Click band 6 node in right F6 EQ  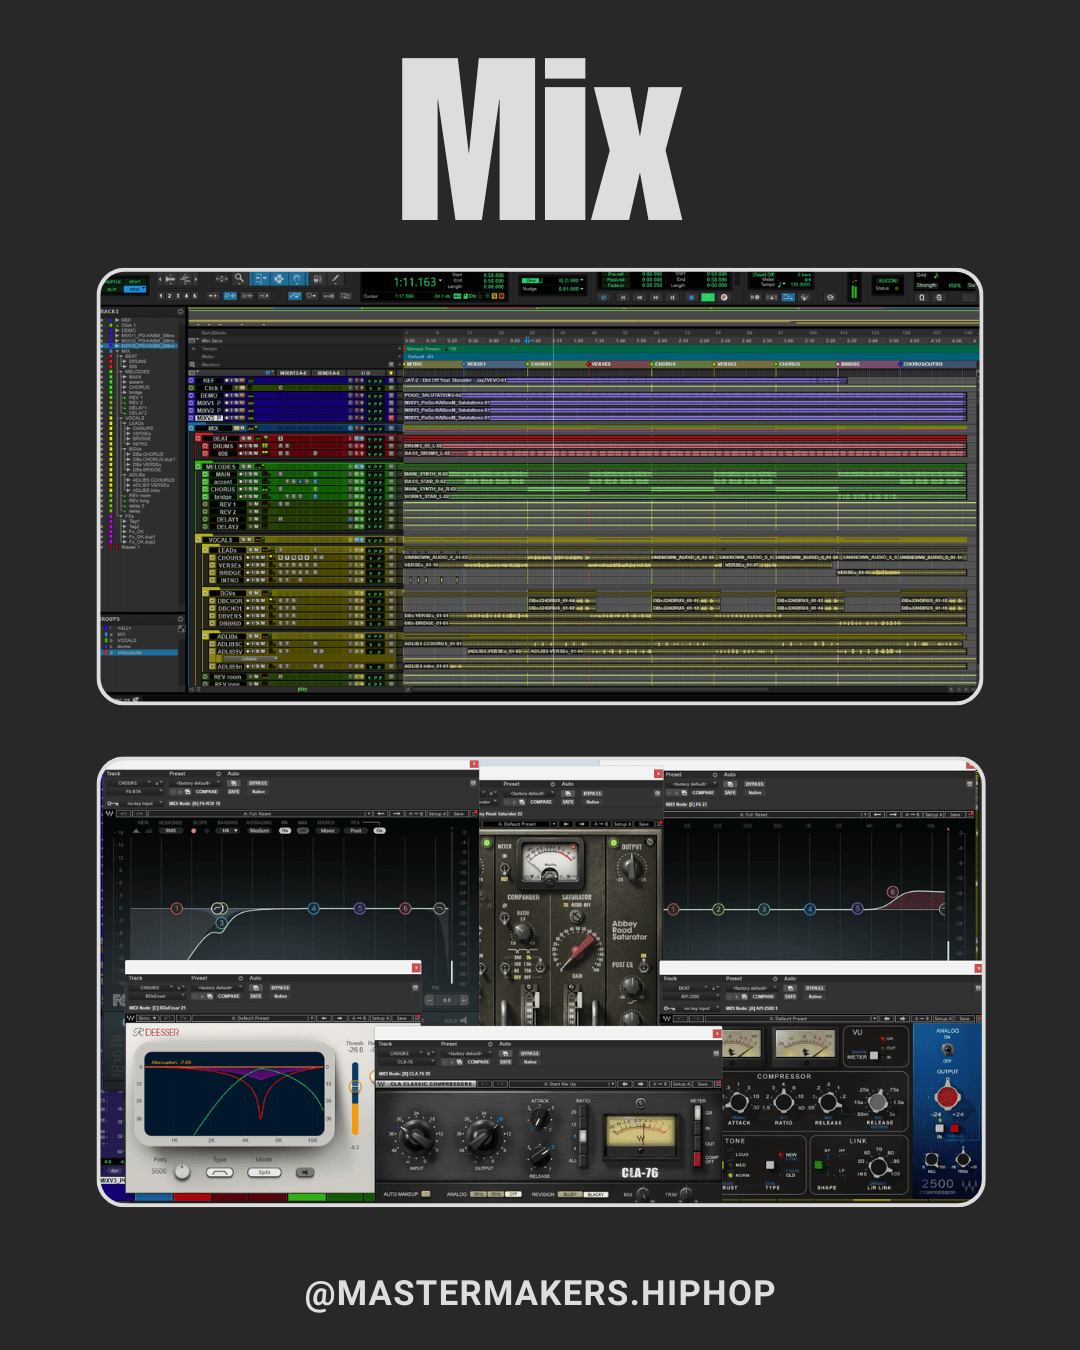892,891
